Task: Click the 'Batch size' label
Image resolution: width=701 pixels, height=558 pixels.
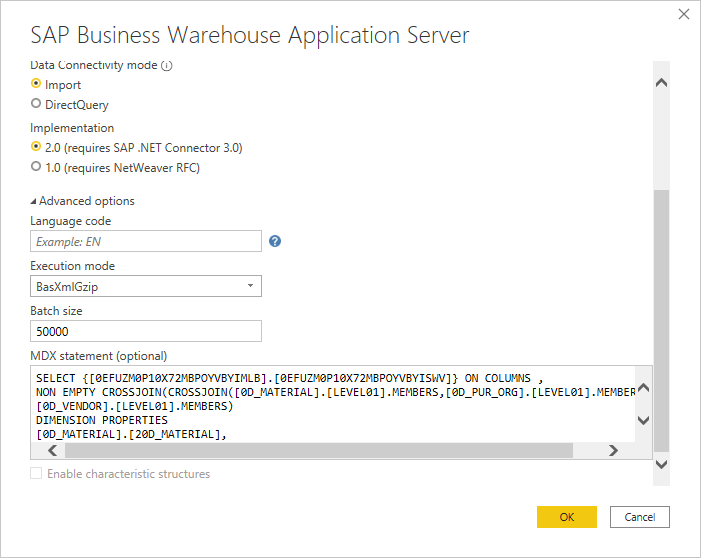Action: pos(56,311)
